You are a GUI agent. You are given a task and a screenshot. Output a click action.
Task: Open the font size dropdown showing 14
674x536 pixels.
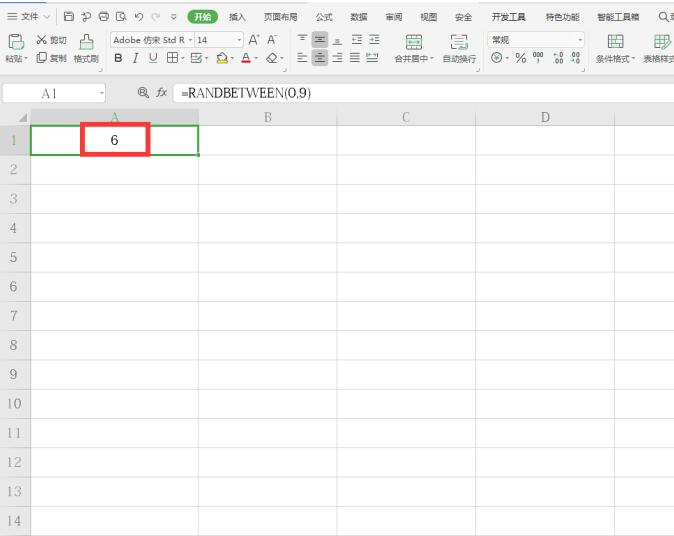238,40
